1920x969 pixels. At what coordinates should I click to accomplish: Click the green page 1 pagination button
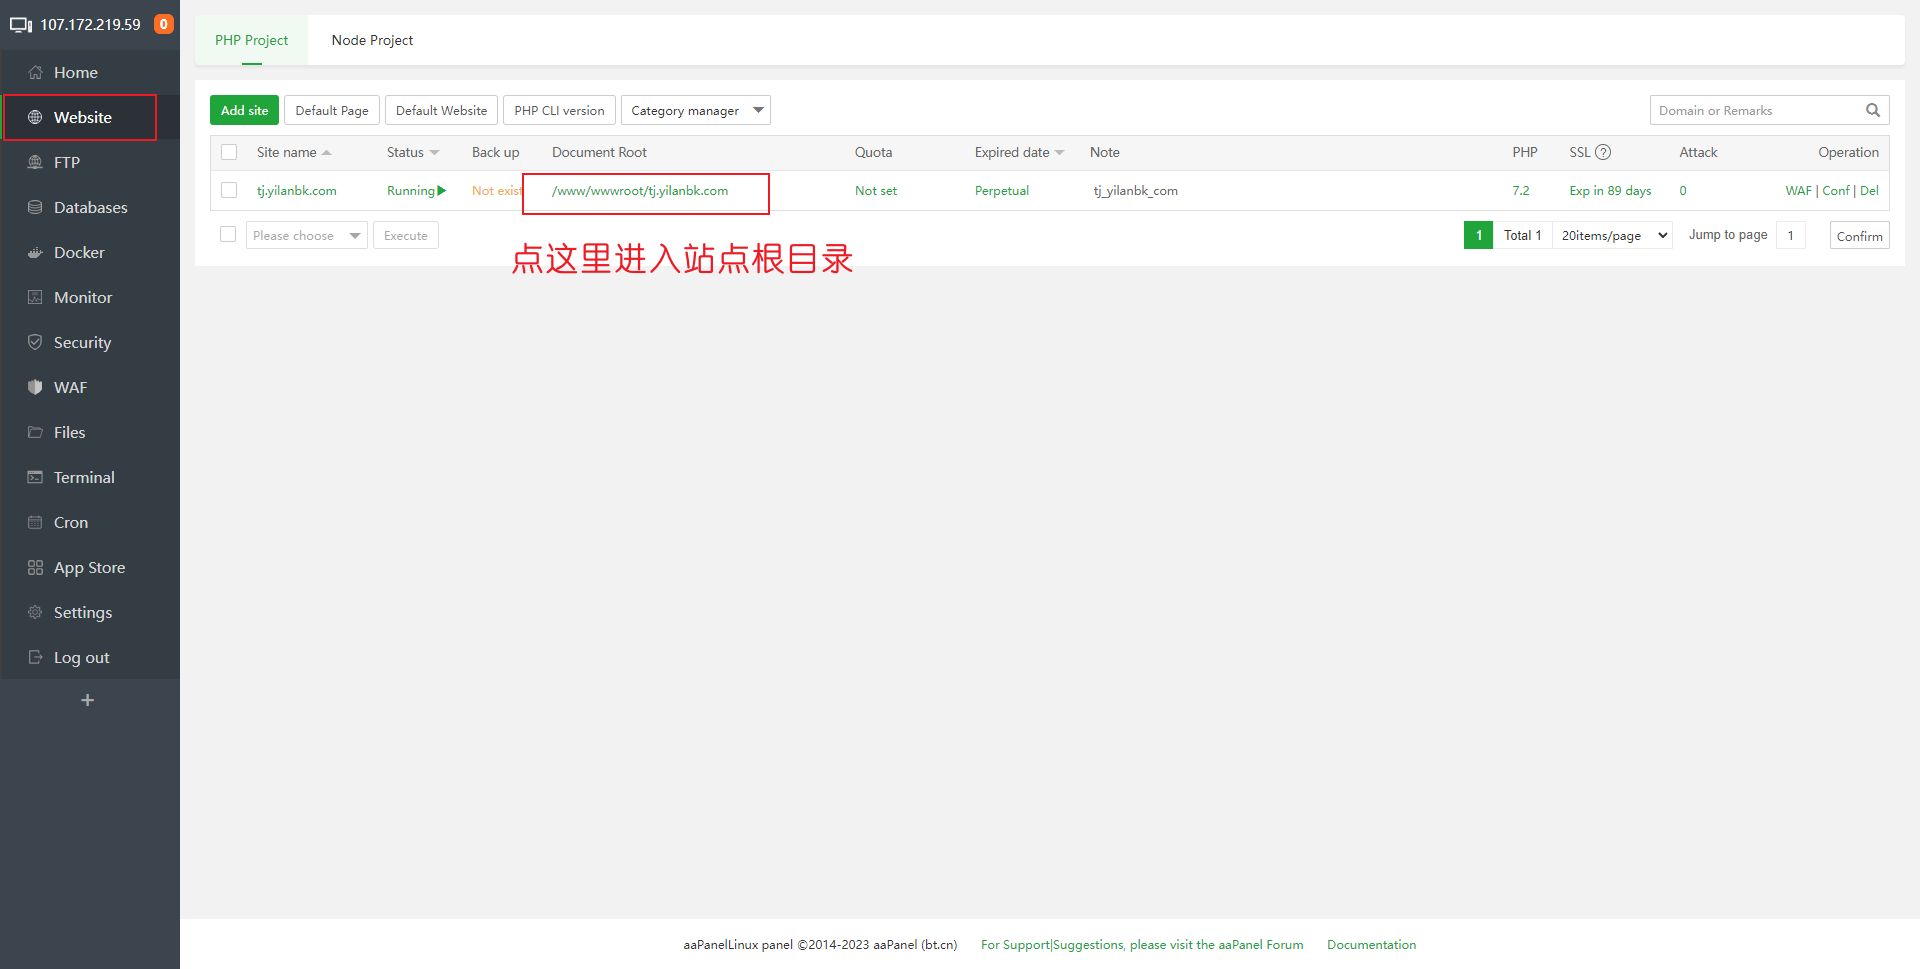click(x=1478, y=235)
